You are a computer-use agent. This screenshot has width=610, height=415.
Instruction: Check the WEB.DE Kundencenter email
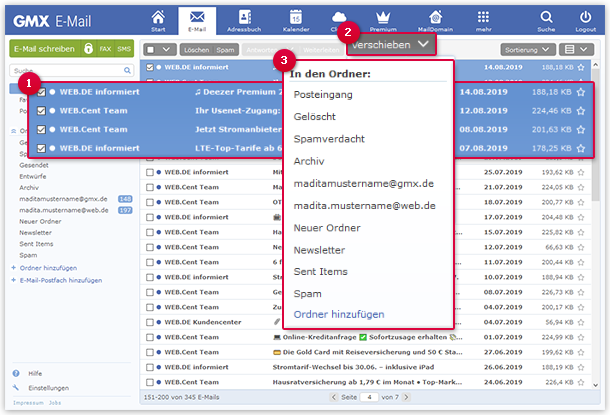pyautogui.click(x=150, y=322)
